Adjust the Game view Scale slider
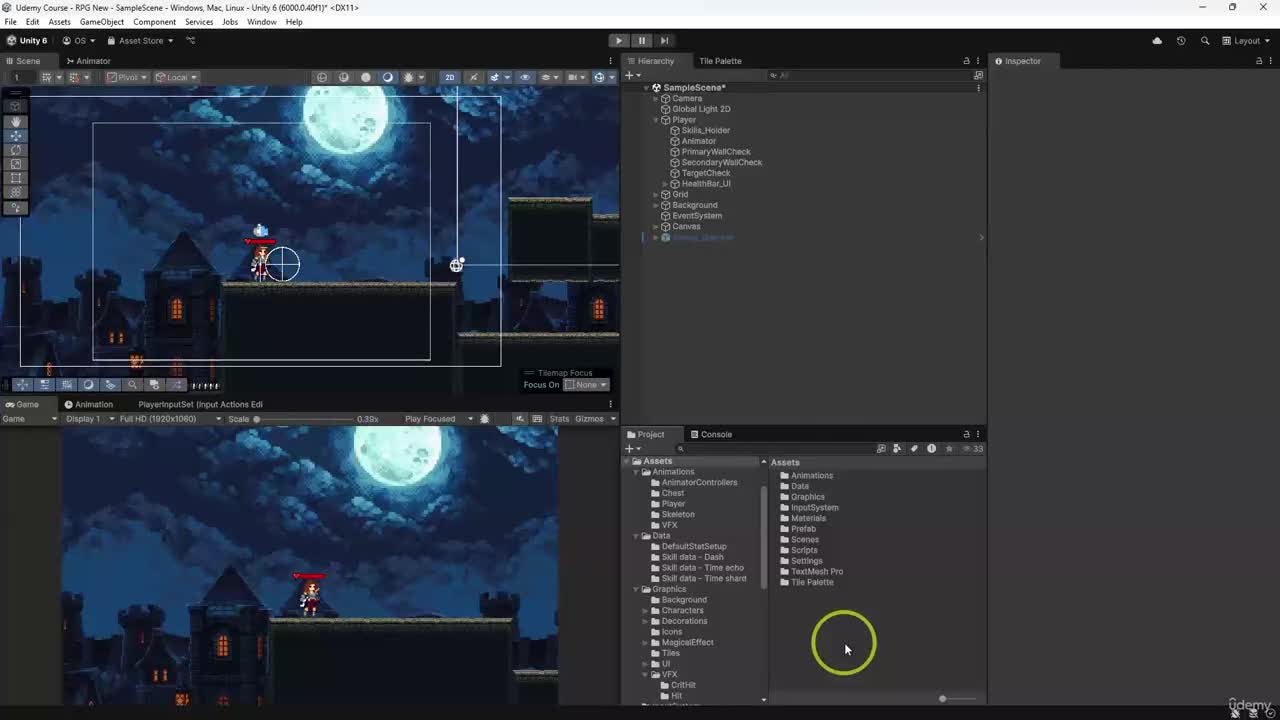The image size is (1280, 720). pyautogui.click(x=305, y=419)
